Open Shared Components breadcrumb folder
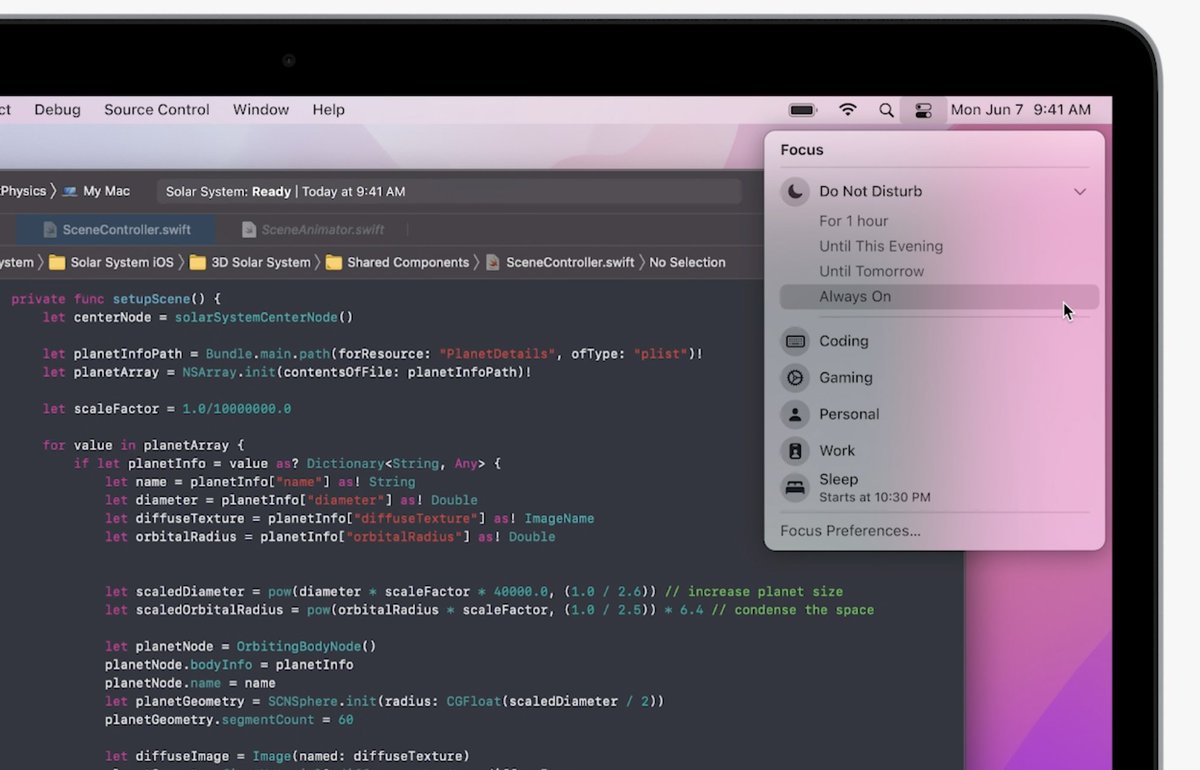This screenshot has width=1200, height=770. coord(397,262)
